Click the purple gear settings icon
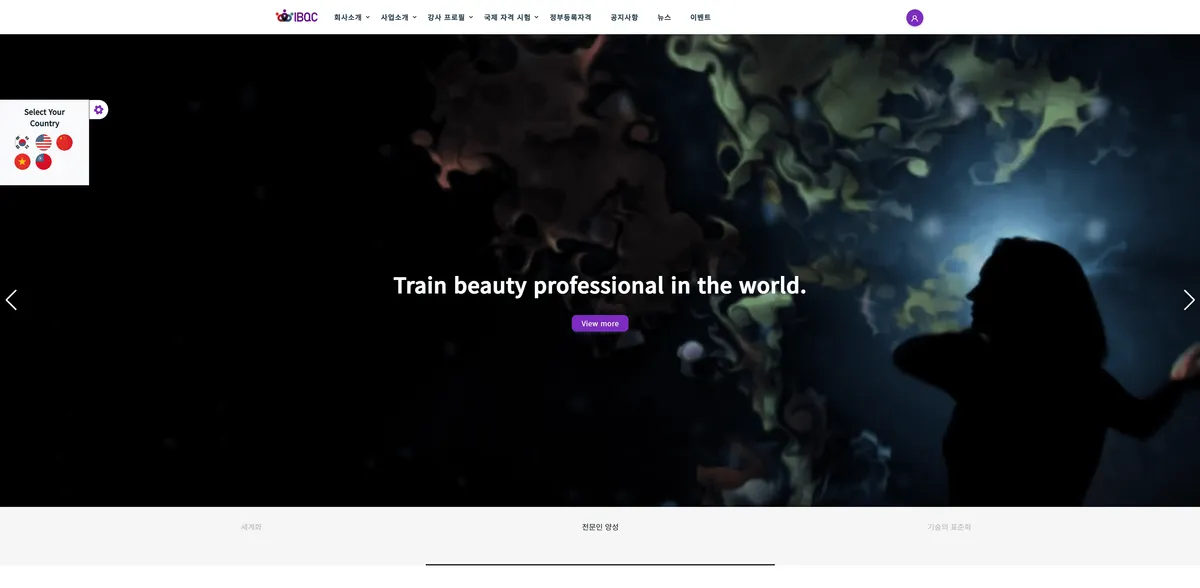 pos(98,110)
